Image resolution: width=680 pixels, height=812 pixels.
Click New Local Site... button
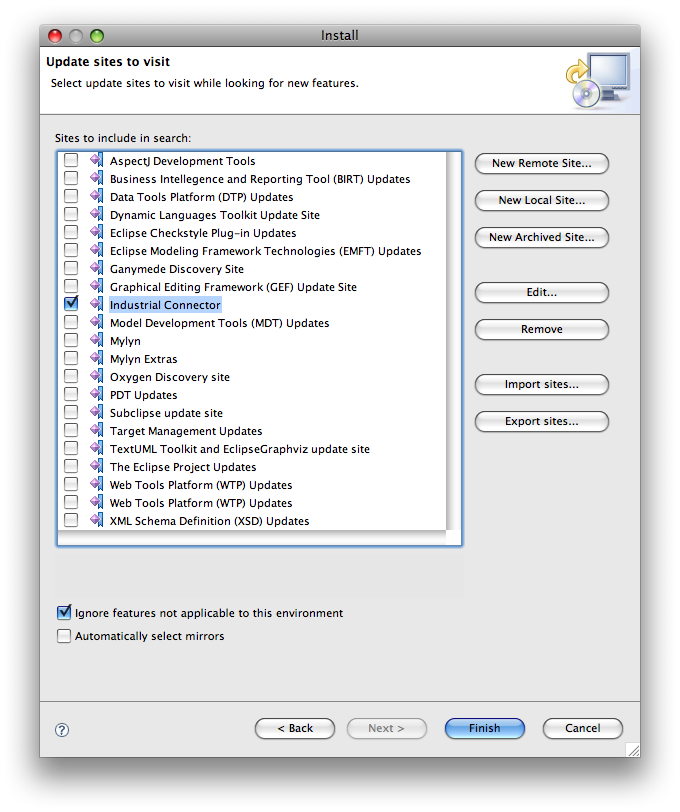542,200
